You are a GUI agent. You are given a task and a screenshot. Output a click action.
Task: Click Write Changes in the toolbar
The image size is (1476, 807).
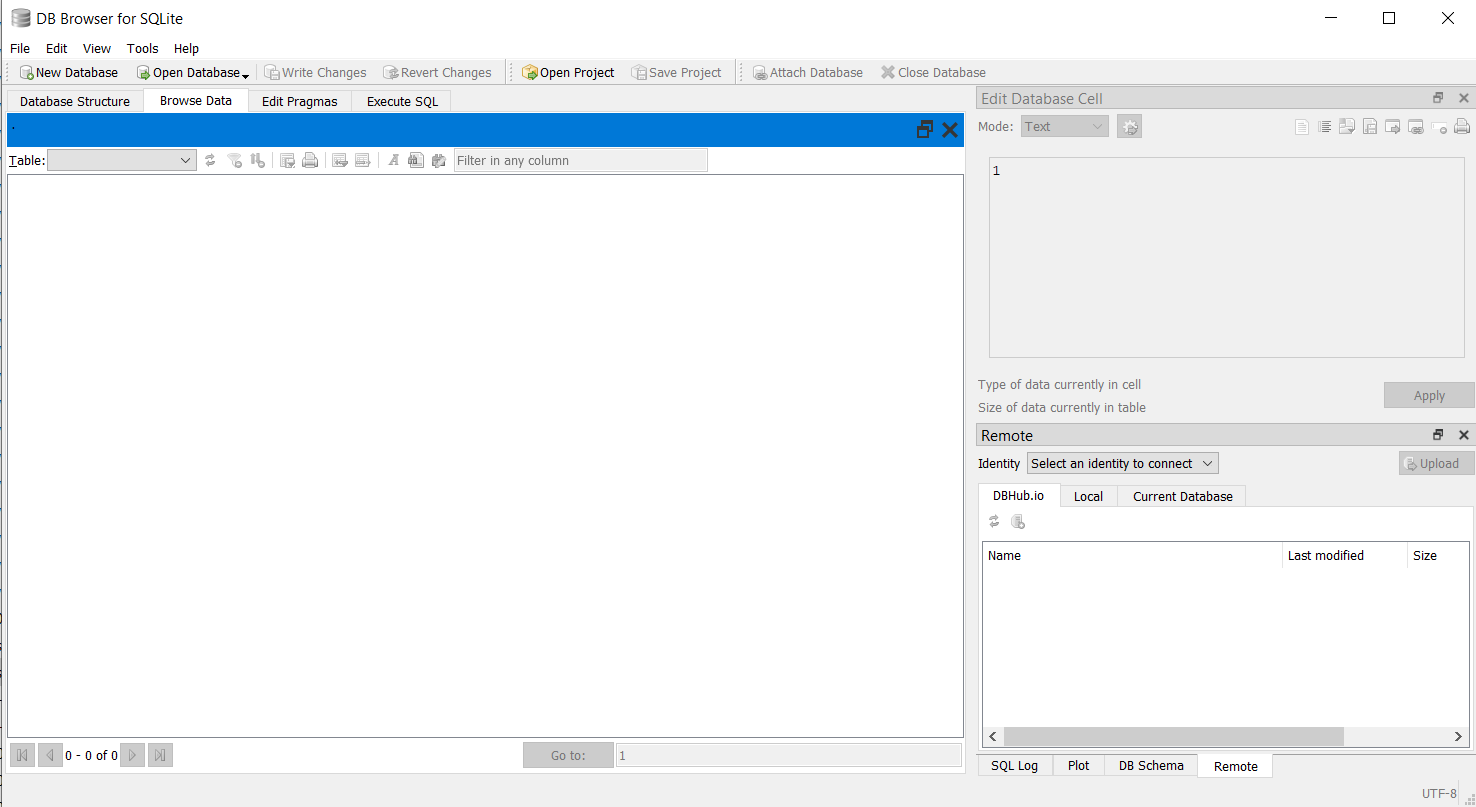pyautogui.click(x=315, y=72)
